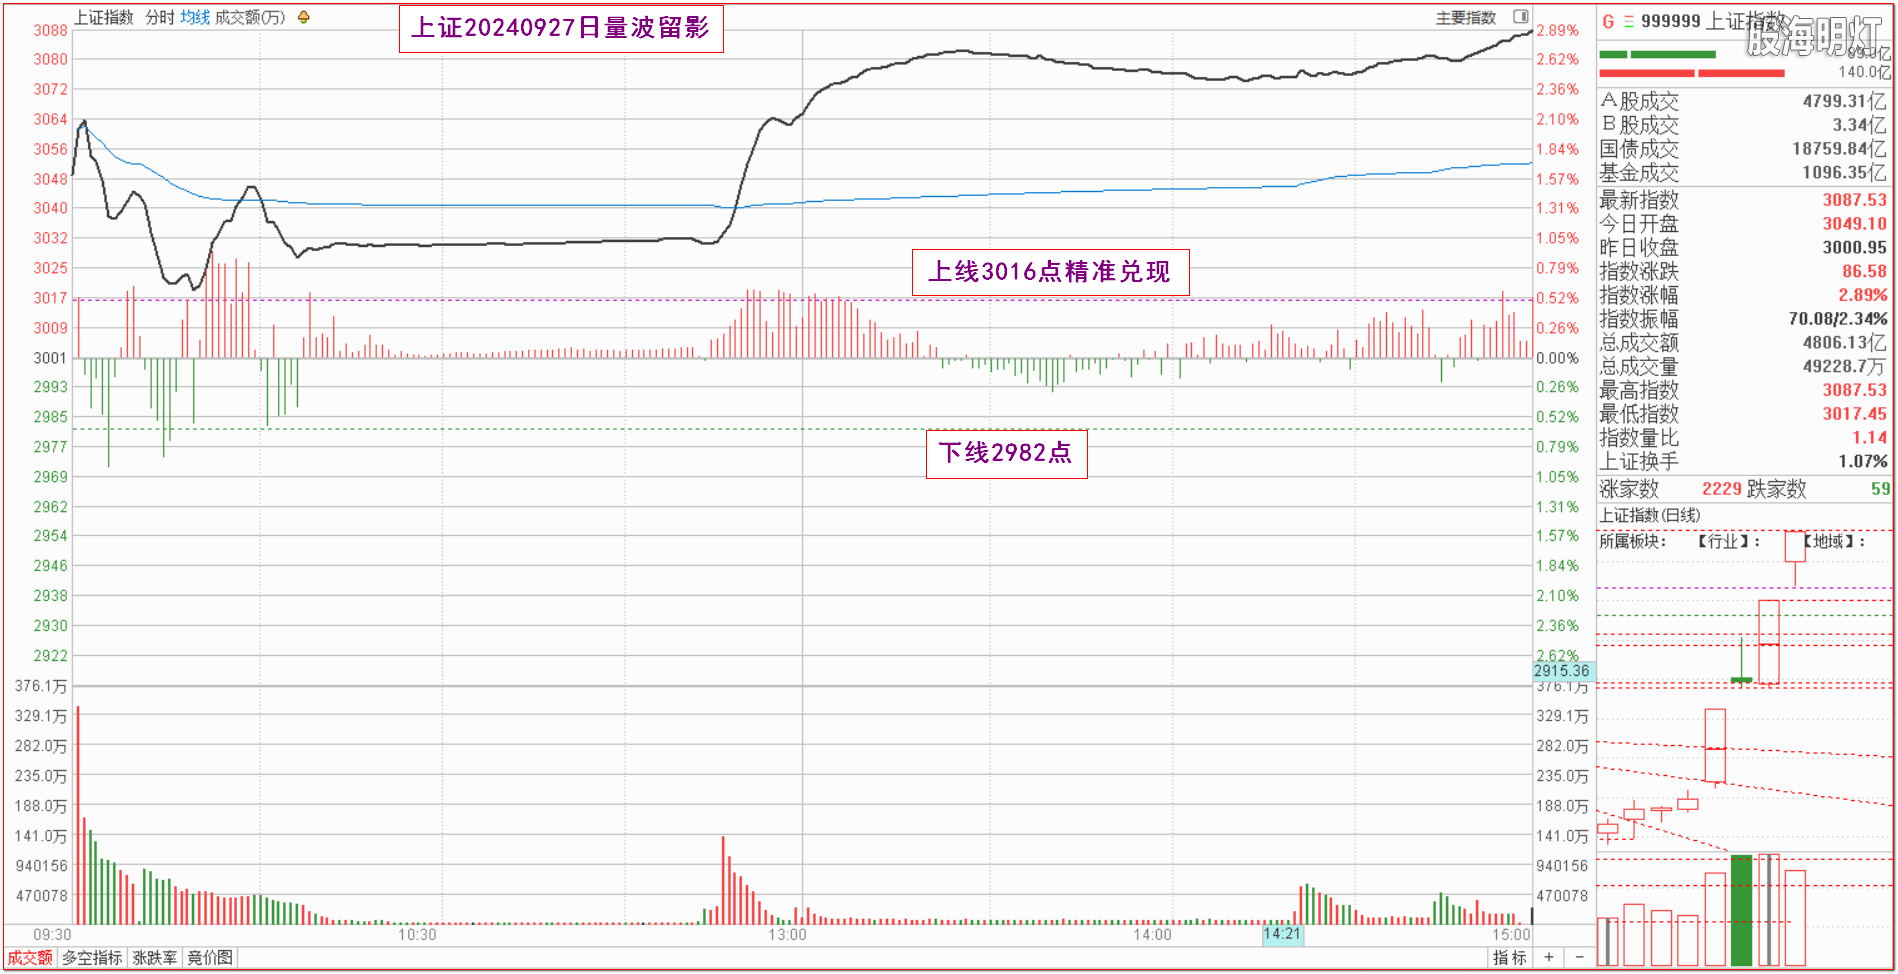Click the red G icon before 999999
1898x974 pixels.
[x=1608, y=21]
